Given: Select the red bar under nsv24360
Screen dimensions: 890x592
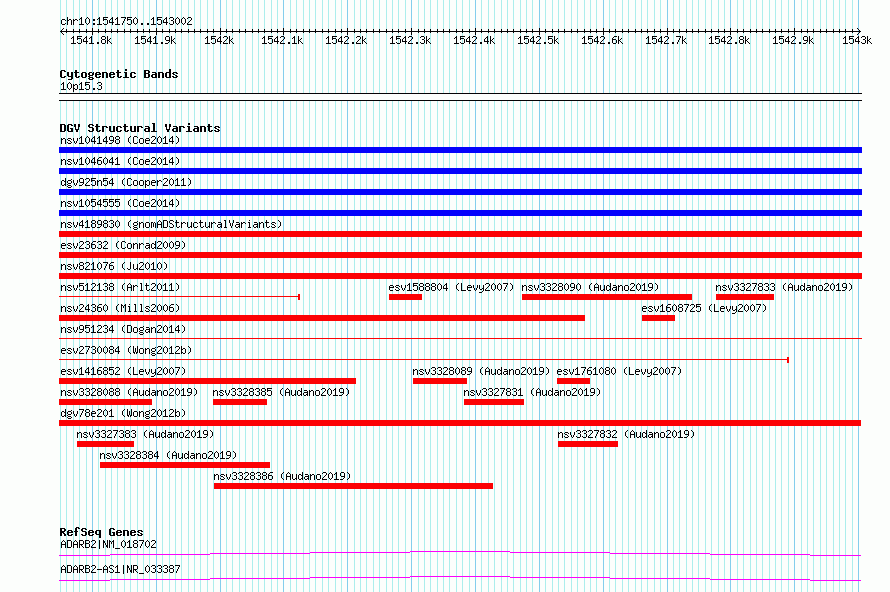Looking at the screenshot, I should 322,318.
